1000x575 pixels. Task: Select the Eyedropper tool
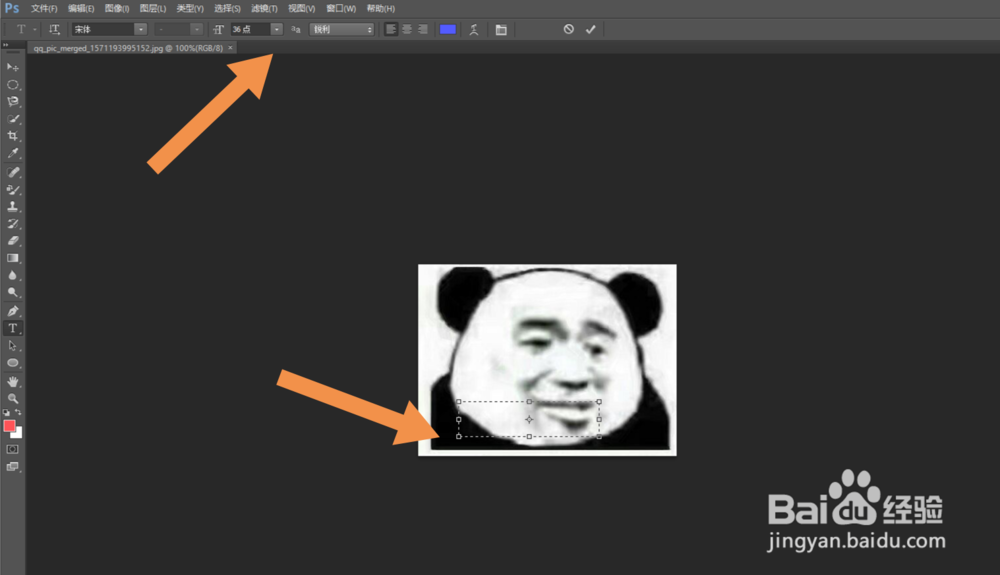12,153
